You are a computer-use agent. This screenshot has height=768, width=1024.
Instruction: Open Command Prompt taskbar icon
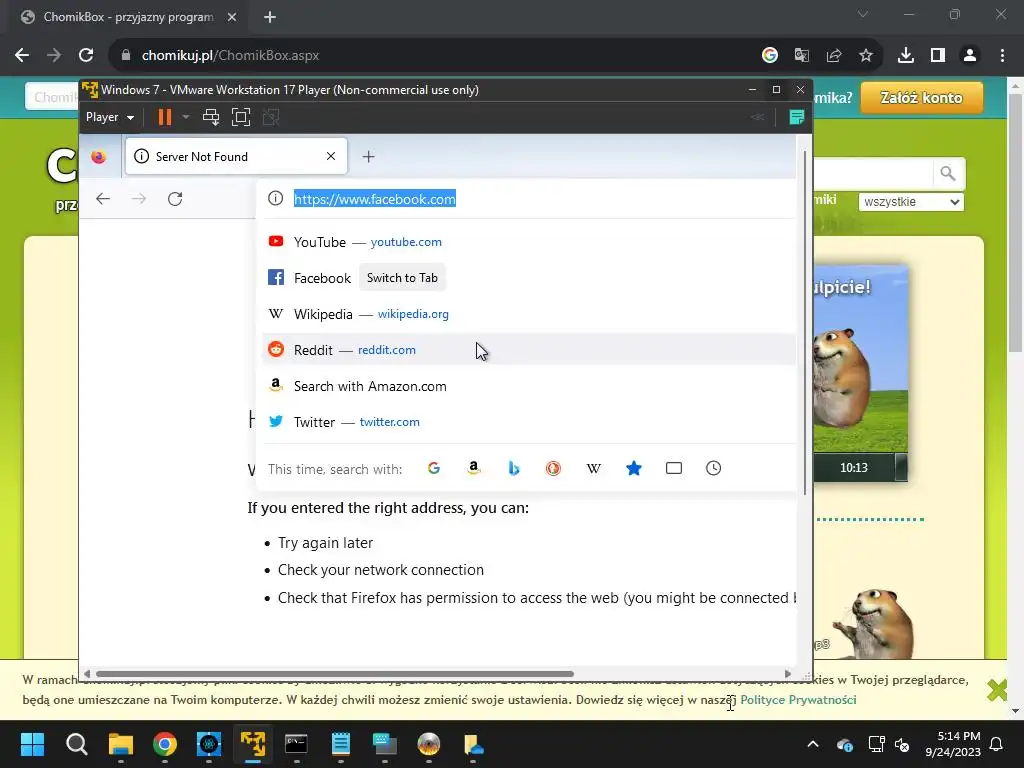coord(296,744)
